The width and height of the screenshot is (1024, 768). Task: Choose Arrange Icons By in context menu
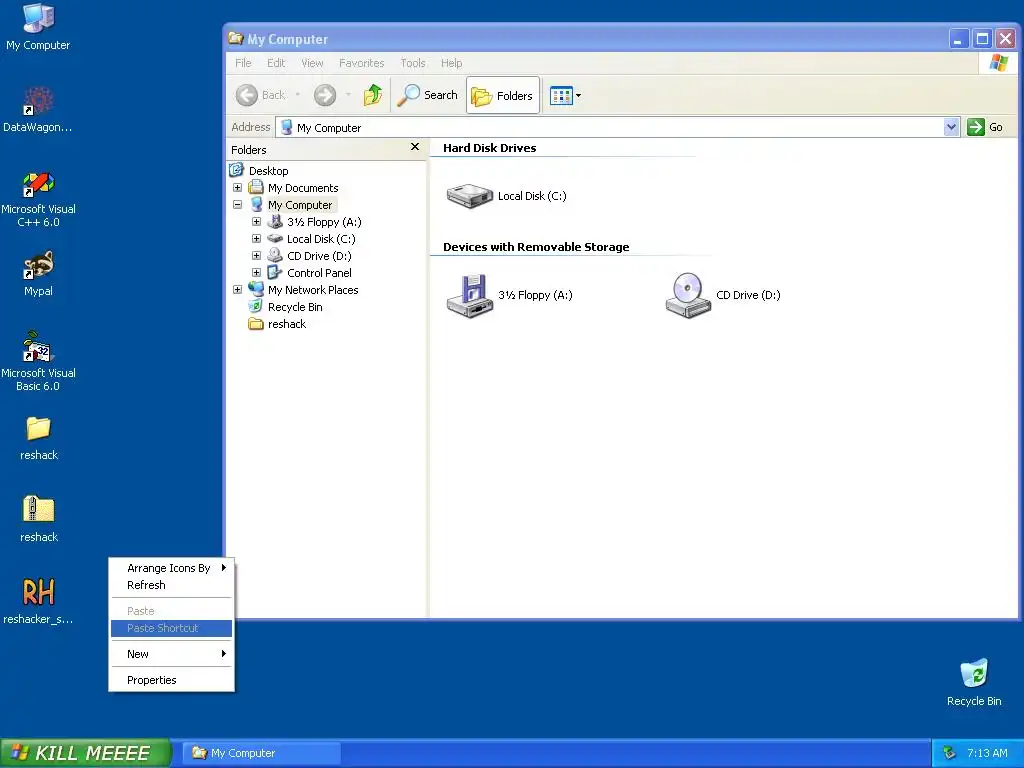[x=171, y=568]
